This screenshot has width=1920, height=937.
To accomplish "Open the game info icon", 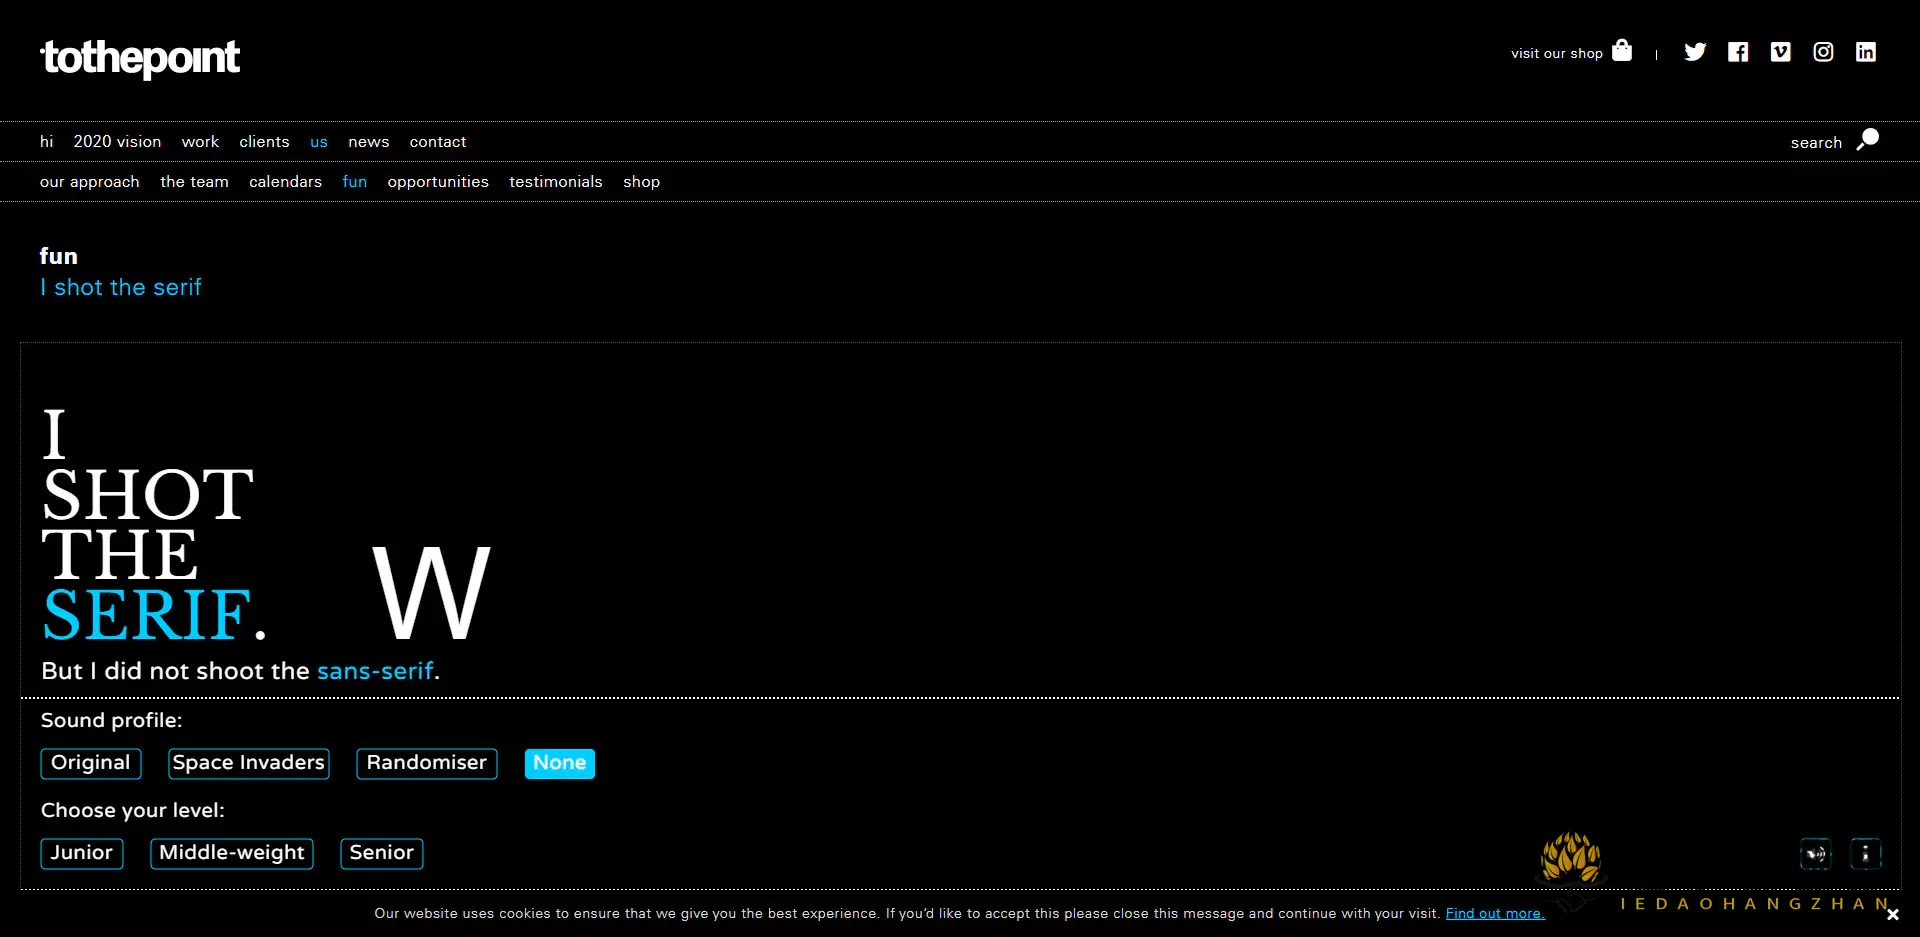I will (1865, 854).
